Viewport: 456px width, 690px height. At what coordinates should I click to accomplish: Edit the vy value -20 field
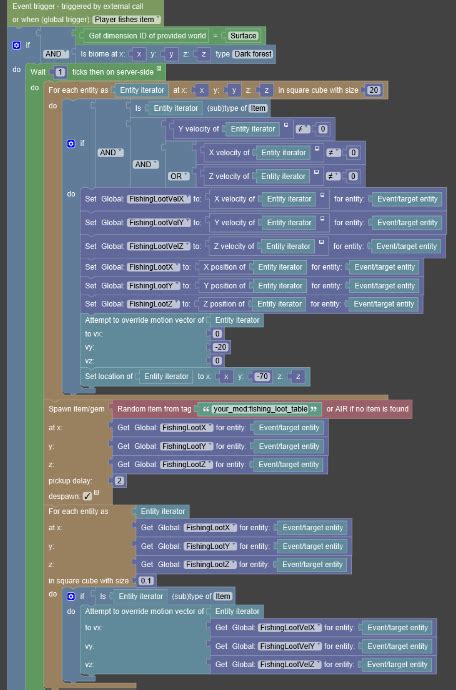point(221,347)
